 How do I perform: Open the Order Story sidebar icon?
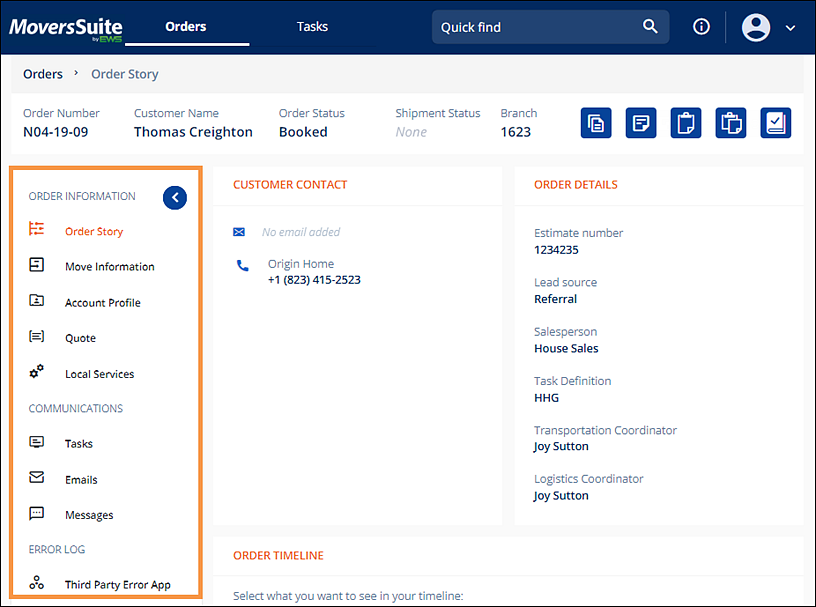(36, 229)
